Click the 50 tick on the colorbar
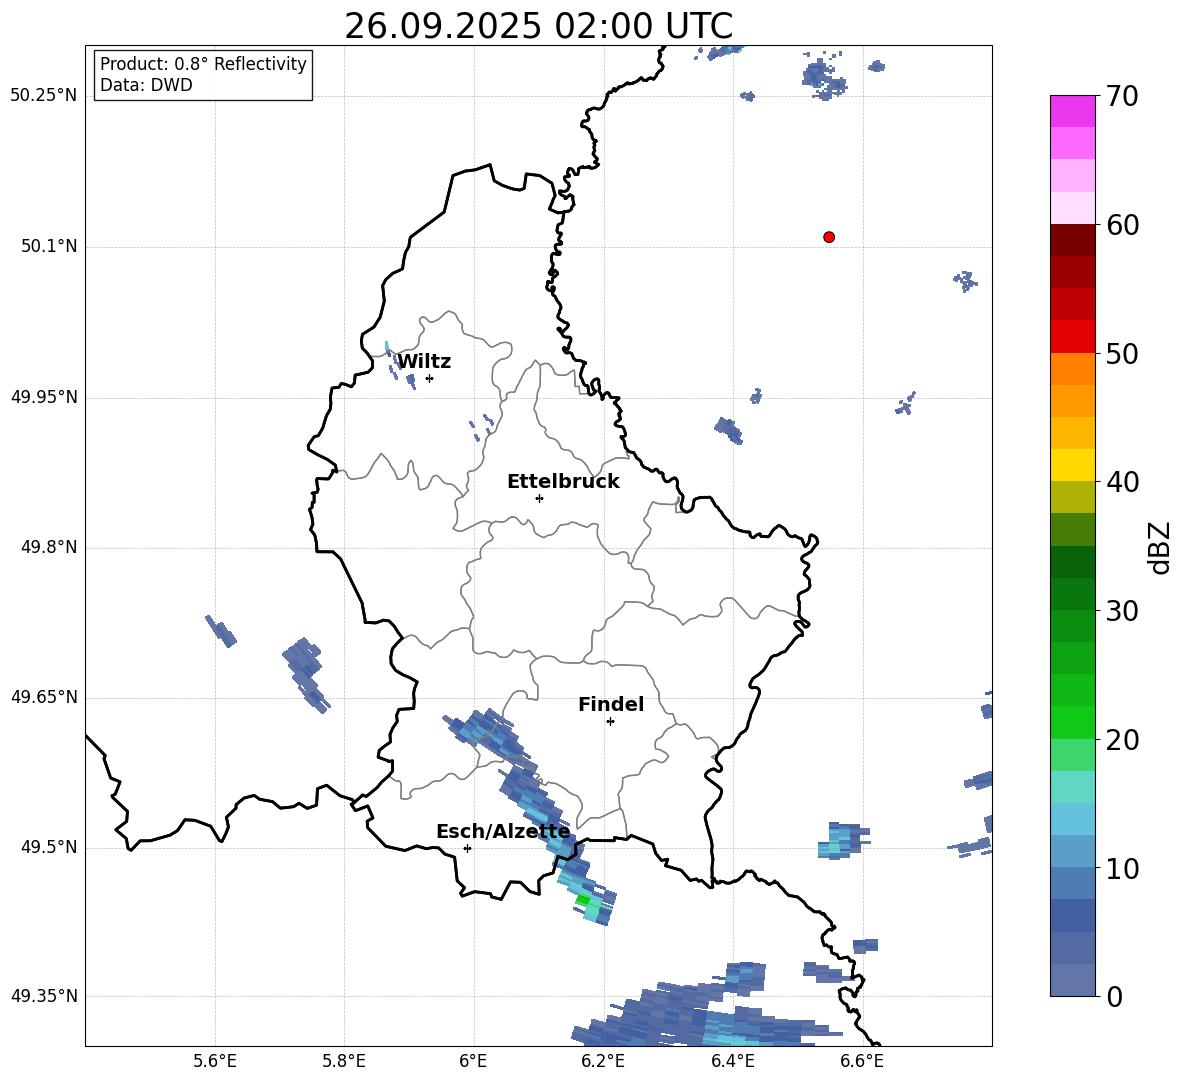 coord(1122,353)
